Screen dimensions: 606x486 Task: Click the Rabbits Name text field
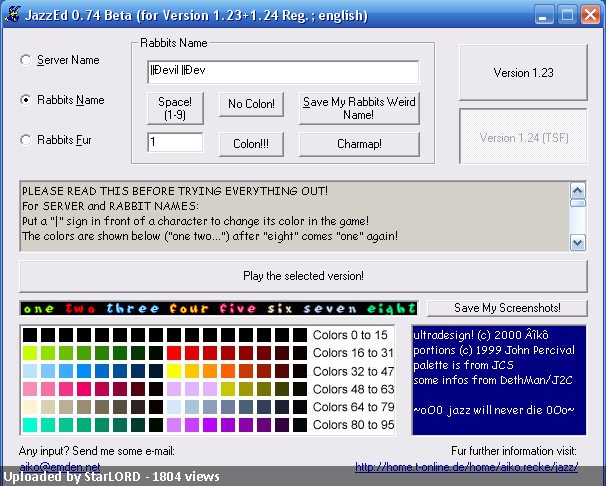[282, 72]
